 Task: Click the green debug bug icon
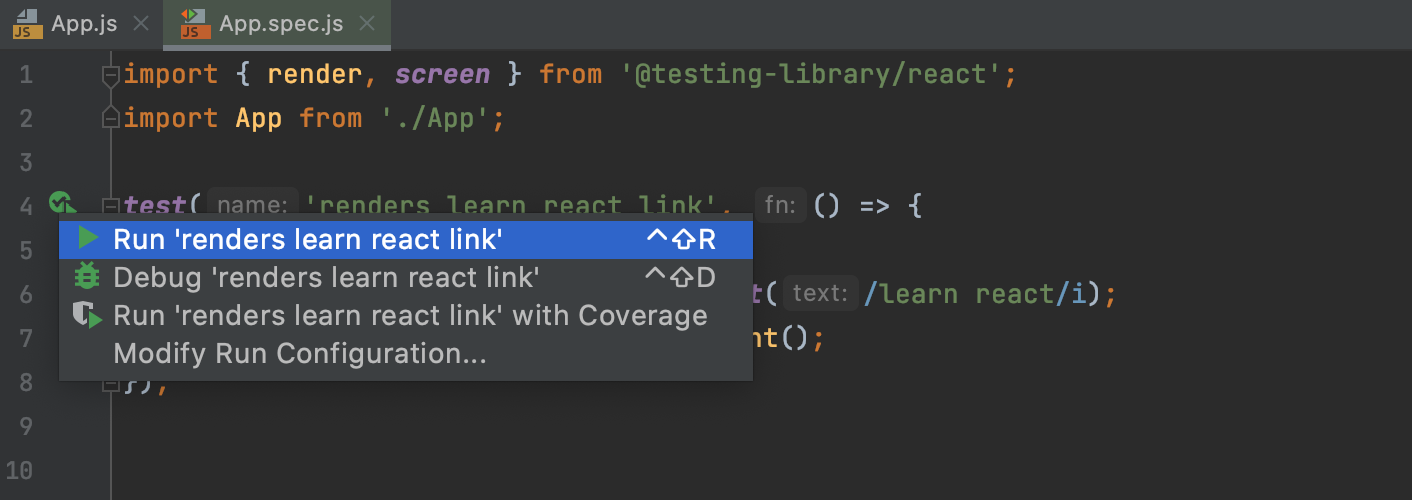coord(88,275)
